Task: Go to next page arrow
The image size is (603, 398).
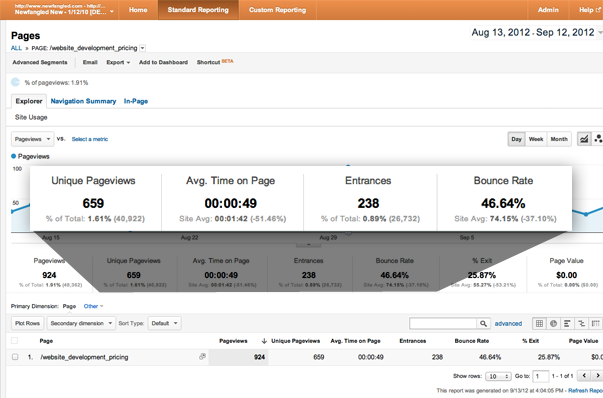Action: tap(597, 376)
